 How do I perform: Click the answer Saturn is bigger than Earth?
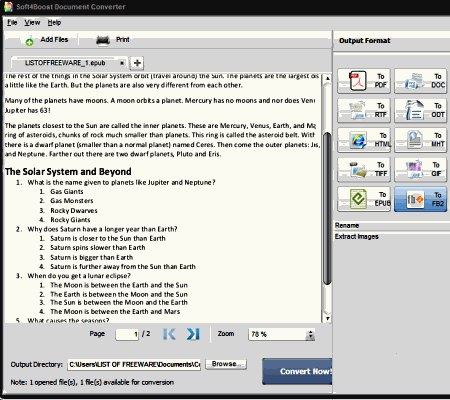(92, 257)
